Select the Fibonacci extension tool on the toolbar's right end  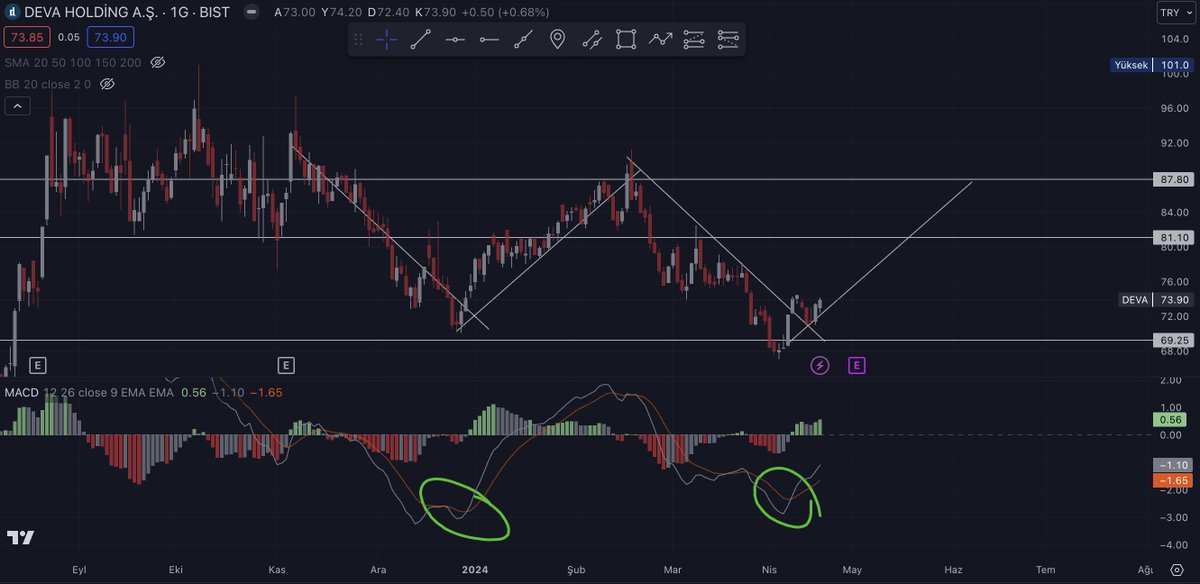click(x=728, y=40)
